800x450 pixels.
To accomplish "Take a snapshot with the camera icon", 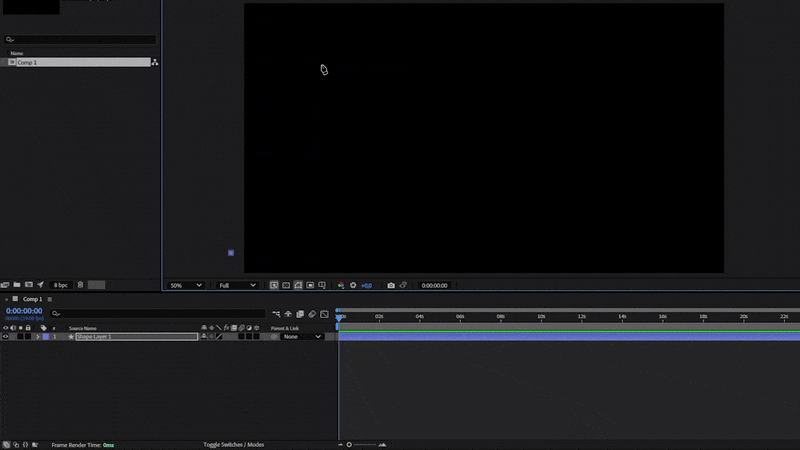I will point(391,285).
